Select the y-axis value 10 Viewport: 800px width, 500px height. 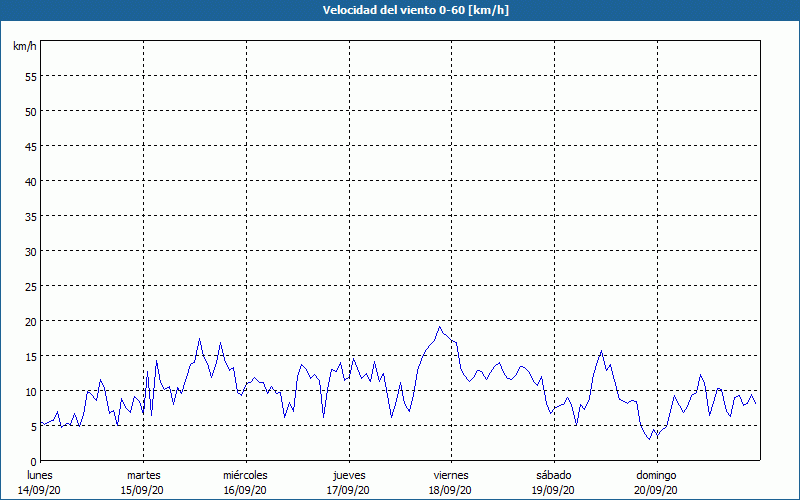(31, 392)
